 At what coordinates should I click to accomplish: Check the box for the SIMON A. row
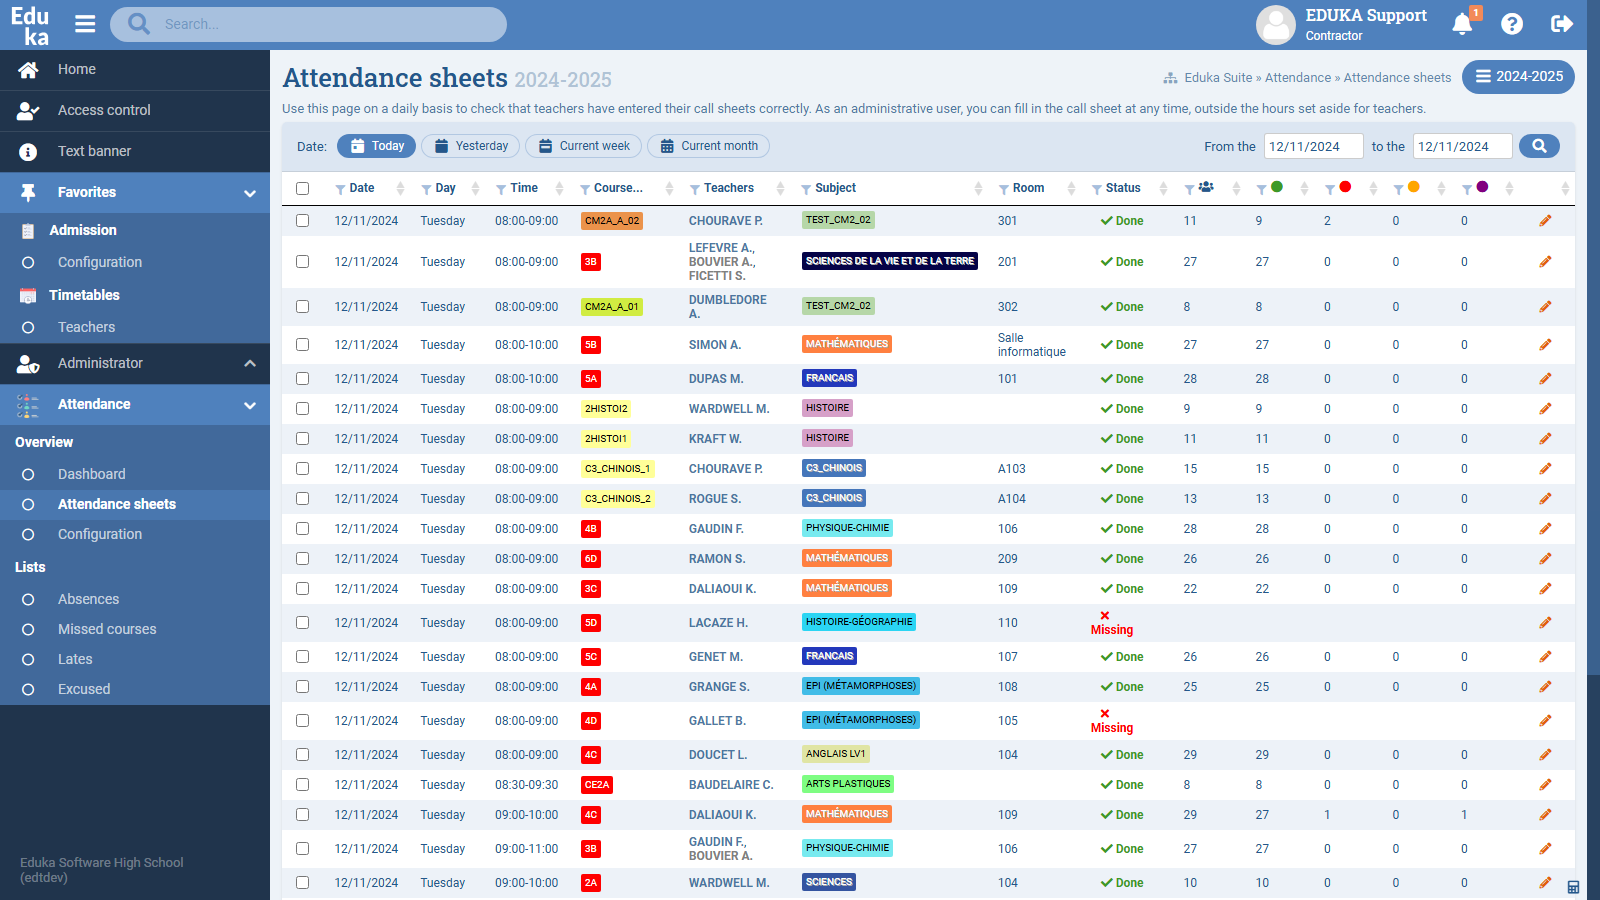click(x=303, y=345)
